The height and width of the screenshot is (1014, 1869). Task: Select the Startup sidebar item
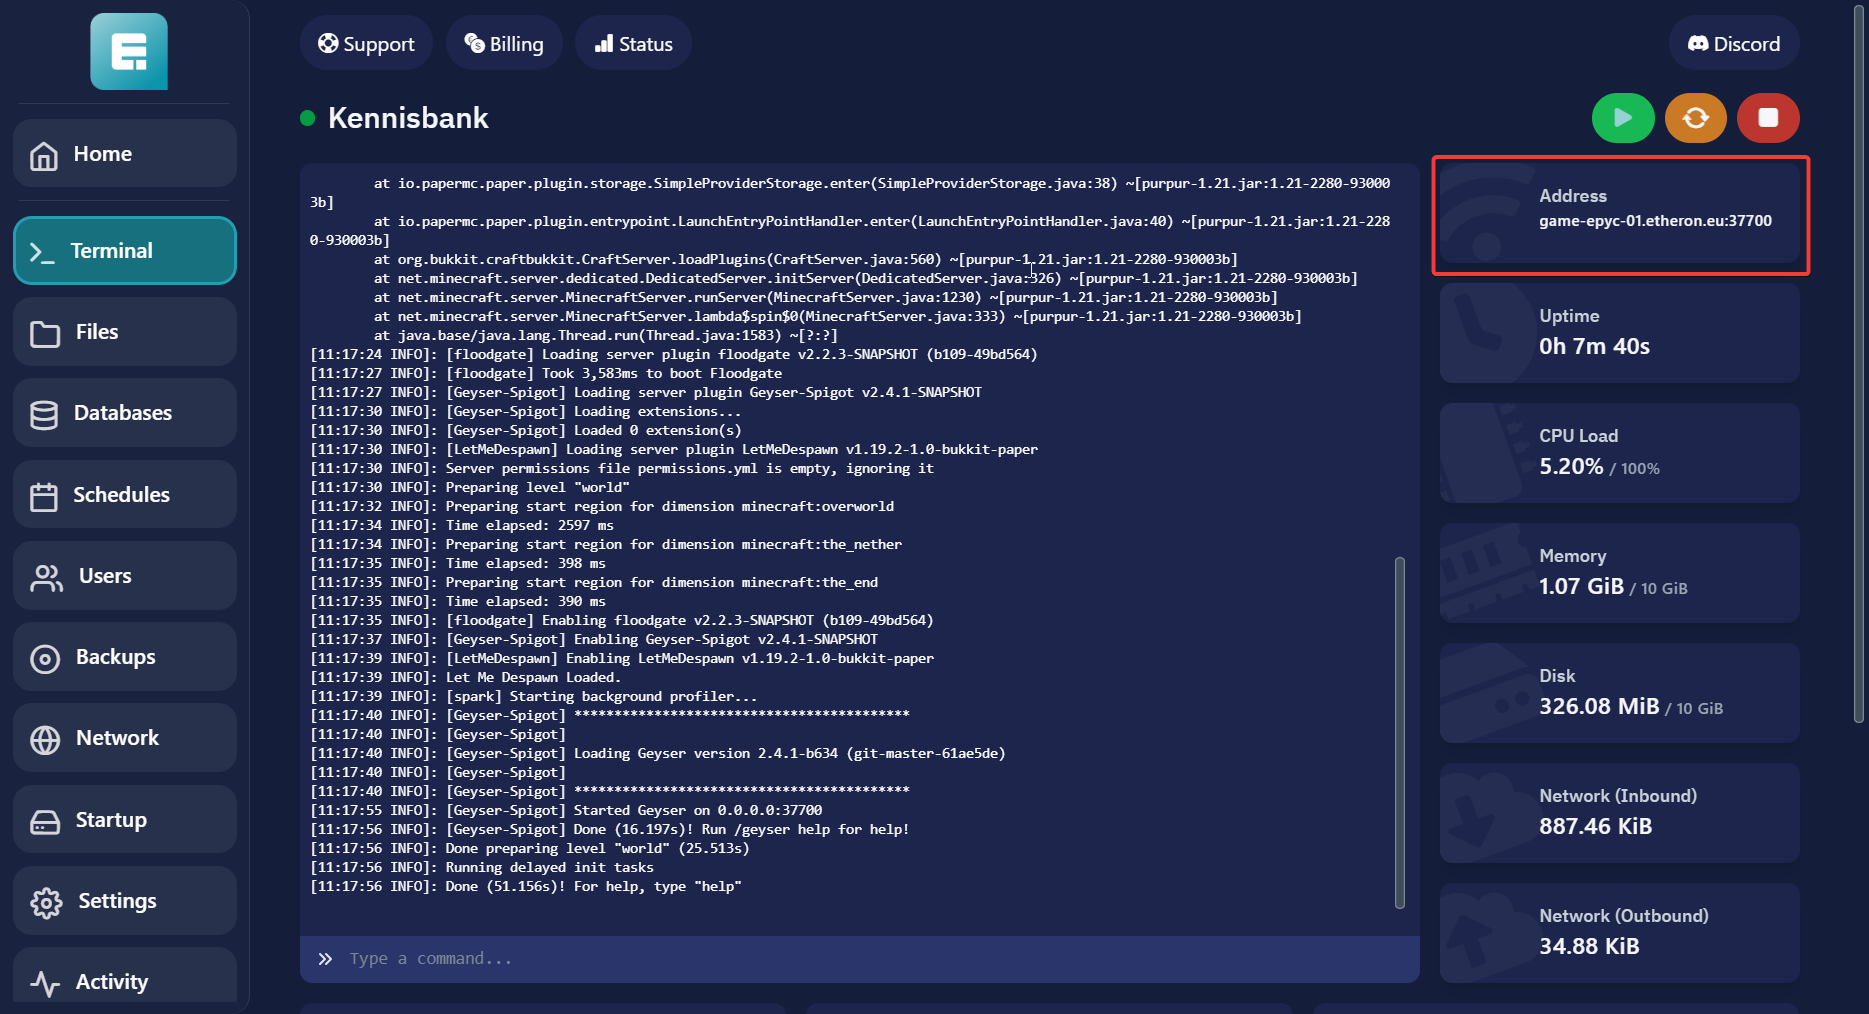tap(125, 820)
